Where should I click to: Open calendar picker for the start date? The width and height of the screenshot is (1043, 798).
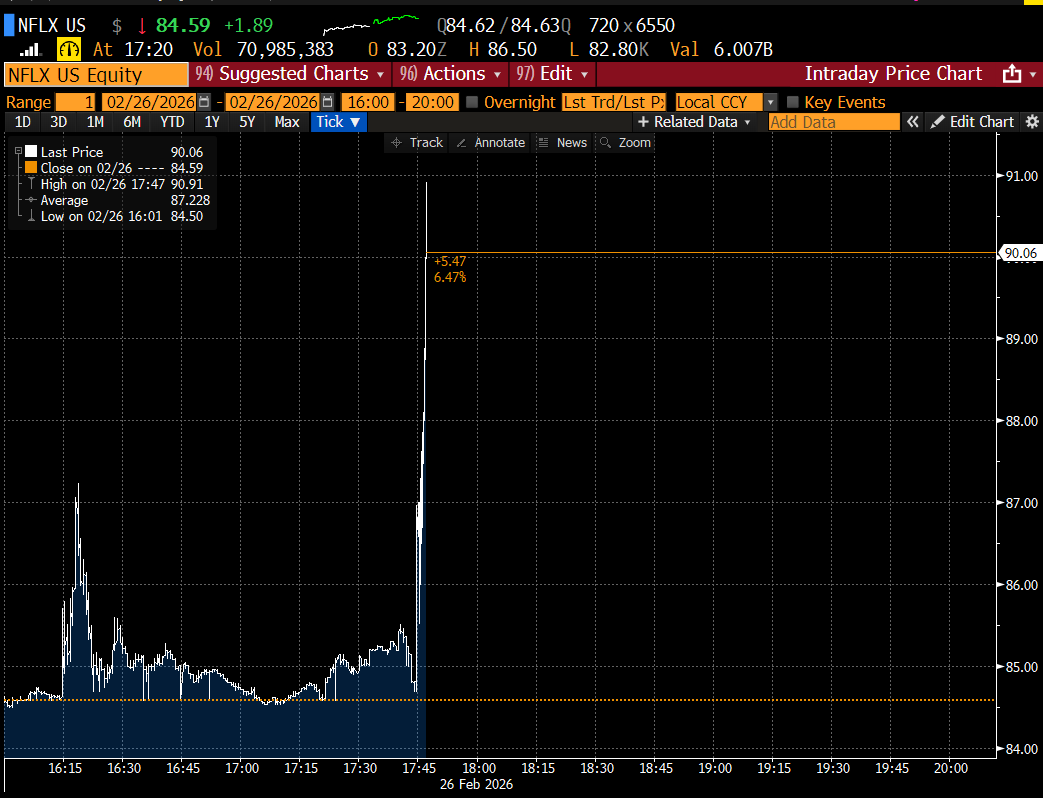[x=204, y=102]
